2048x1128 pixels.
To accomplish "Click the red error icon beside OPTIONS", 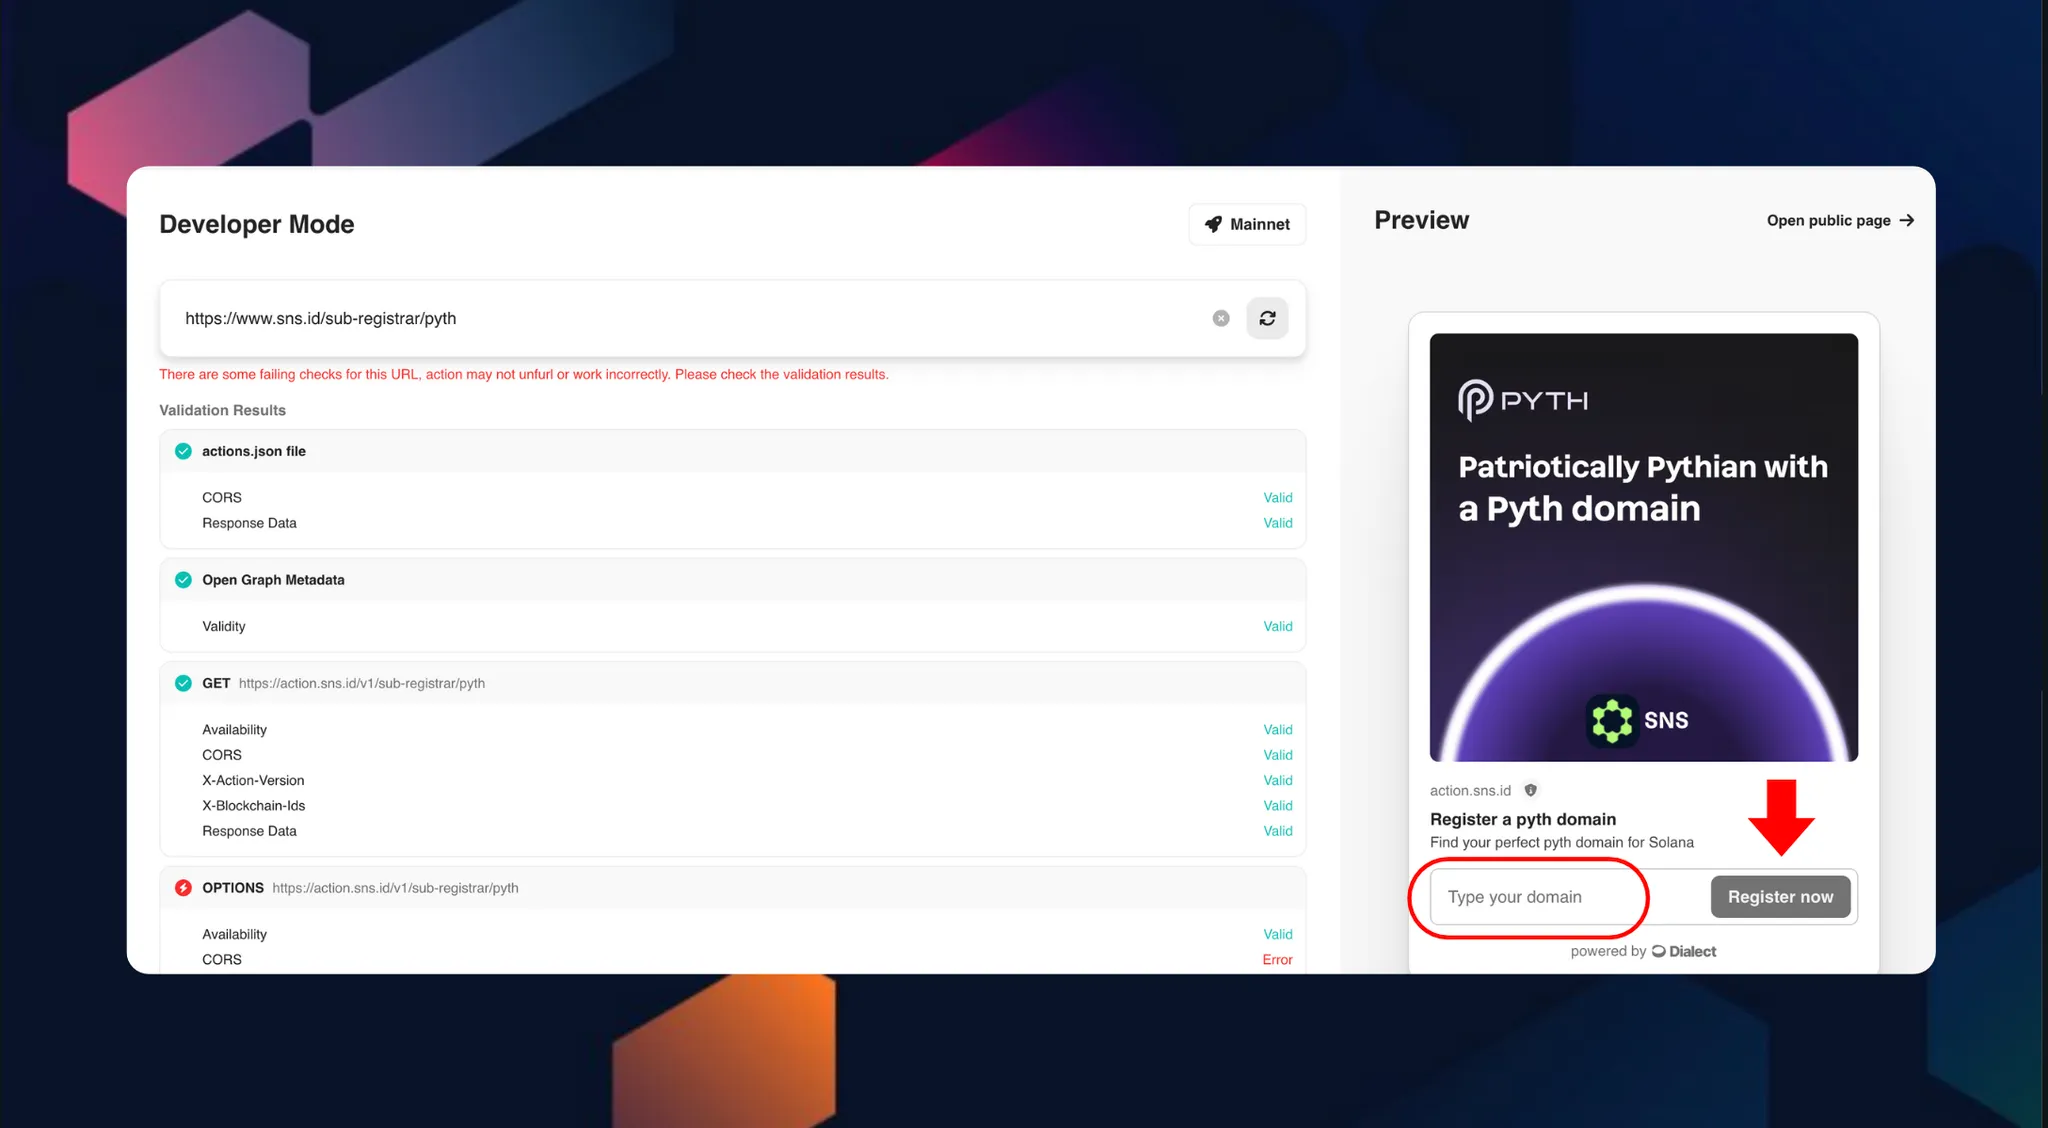I will (183, 888).
